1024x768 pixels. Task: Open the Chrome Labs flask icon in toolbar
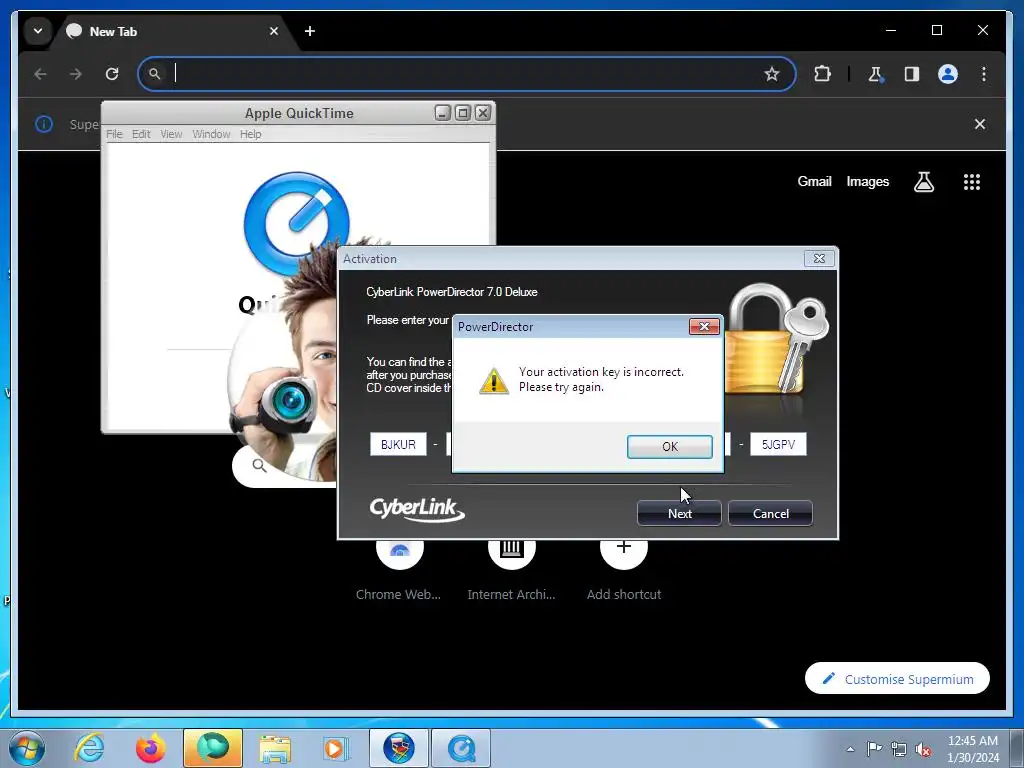click(876, 74)
